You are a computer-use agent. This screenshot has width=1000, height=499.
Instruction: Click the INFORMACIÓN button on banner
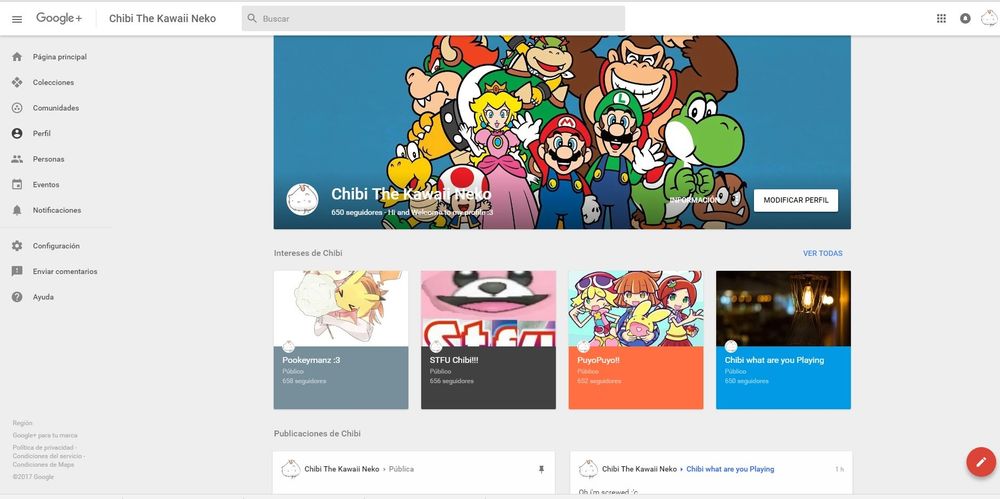[695, 200]
